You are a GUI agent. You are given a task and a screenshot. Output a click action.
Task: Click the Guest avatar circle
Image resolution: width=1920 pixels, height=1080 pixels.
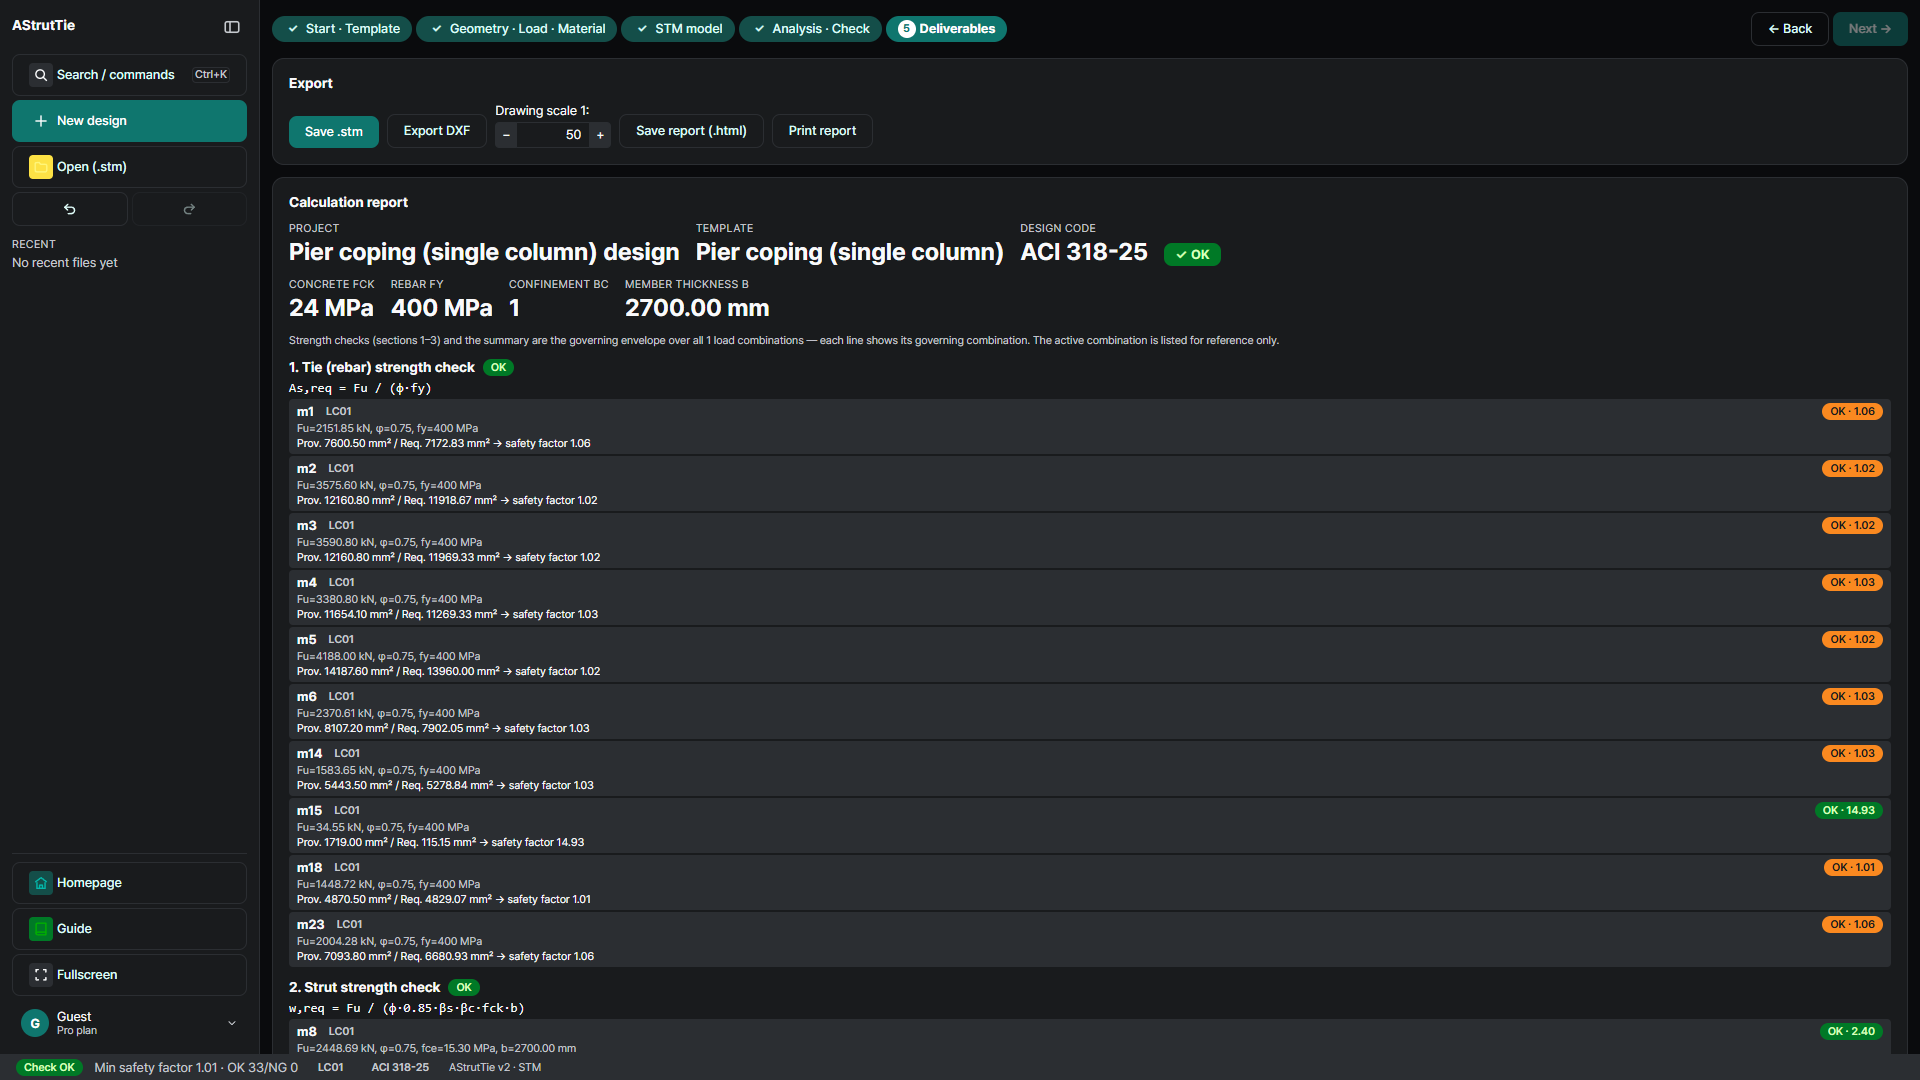tap(35, 1023)
